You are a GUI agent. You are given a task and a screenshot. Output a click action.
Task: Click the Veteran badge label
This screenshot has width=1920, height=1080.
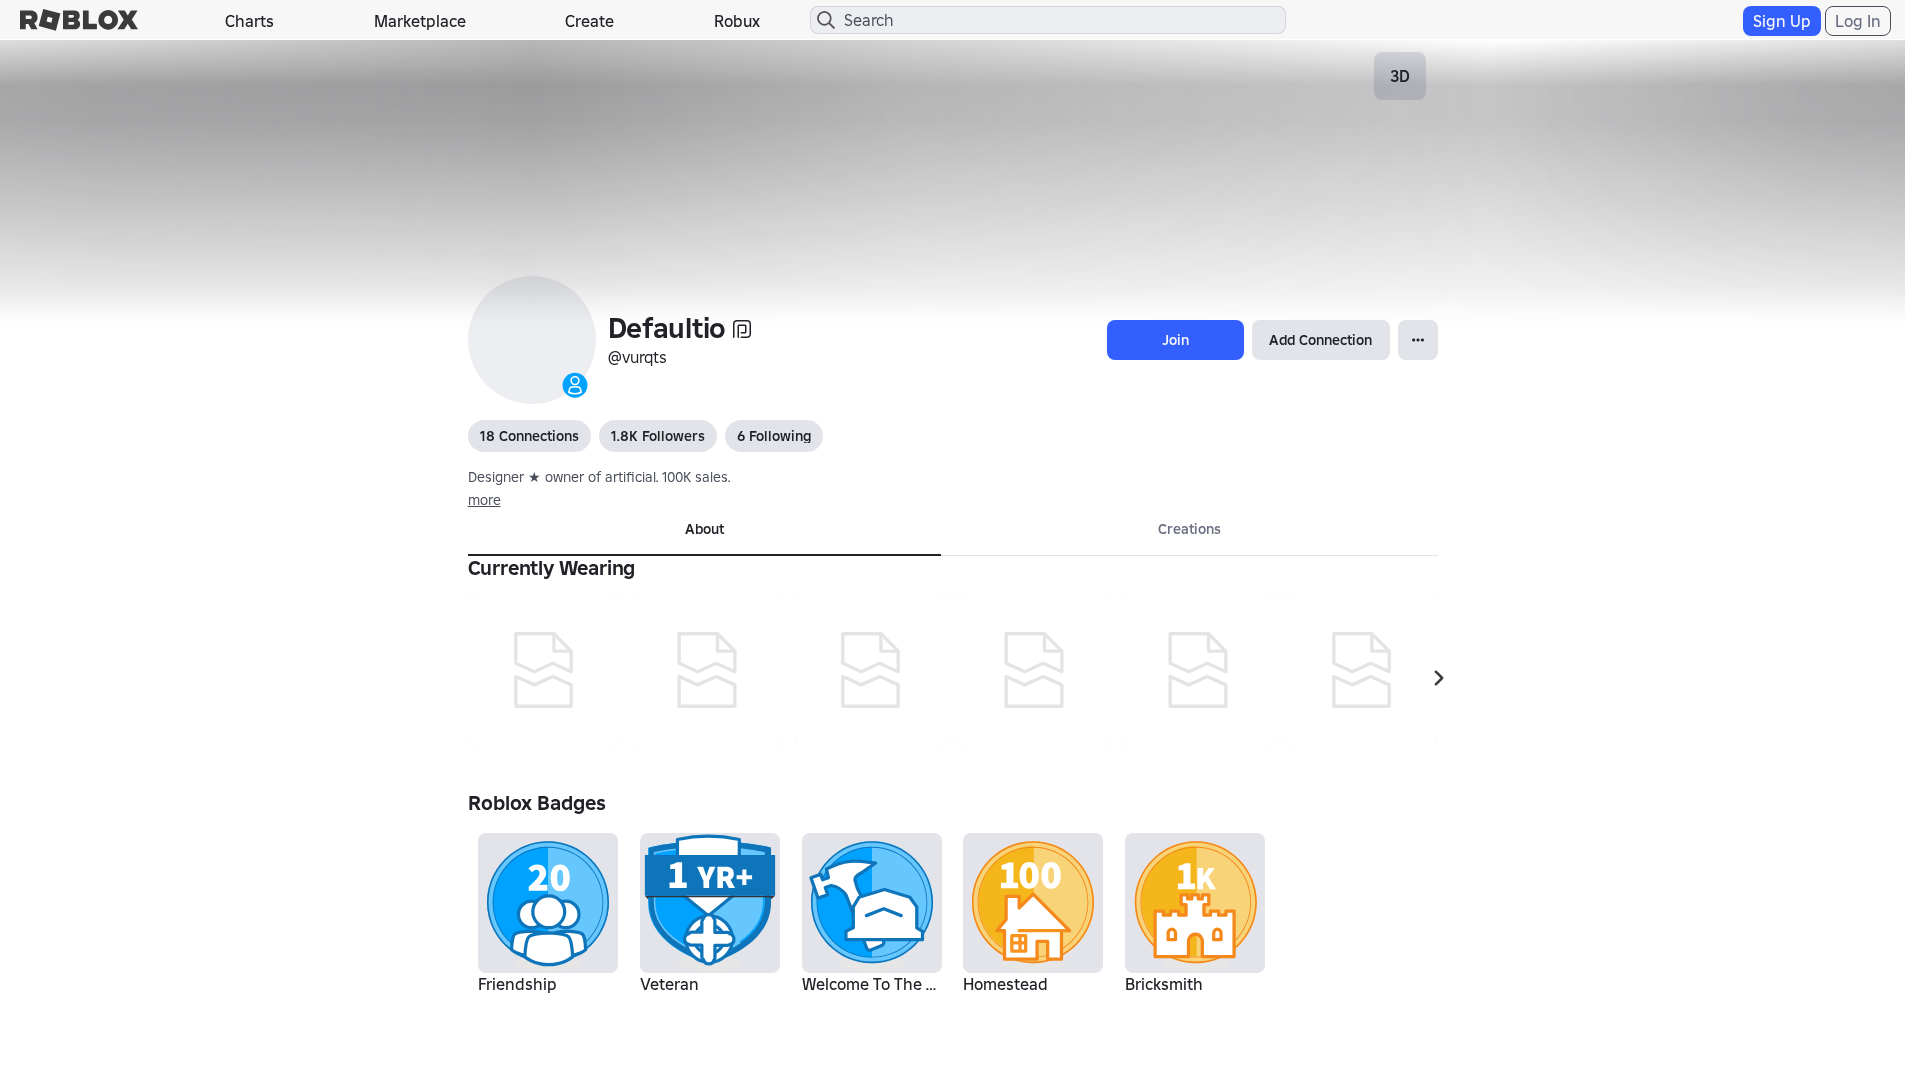click(669, 985)
